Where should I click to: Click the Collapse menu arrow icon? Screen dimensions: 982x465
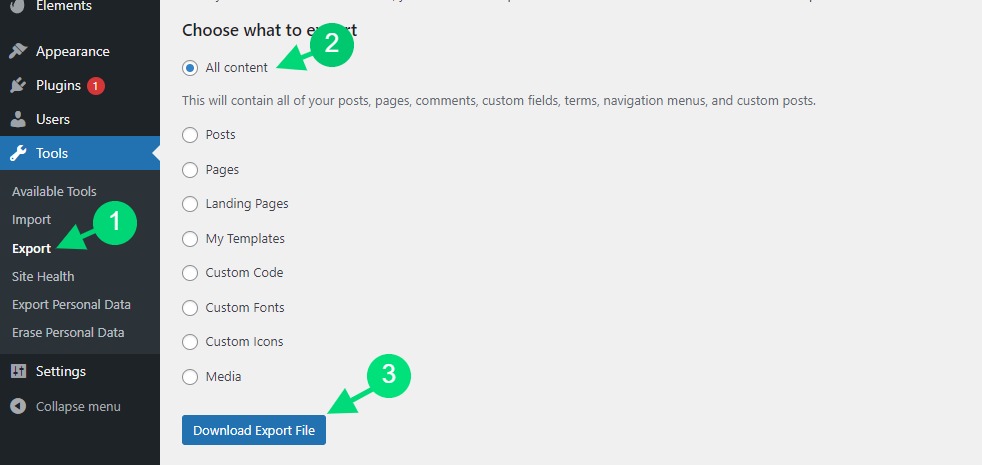[18, 407]
